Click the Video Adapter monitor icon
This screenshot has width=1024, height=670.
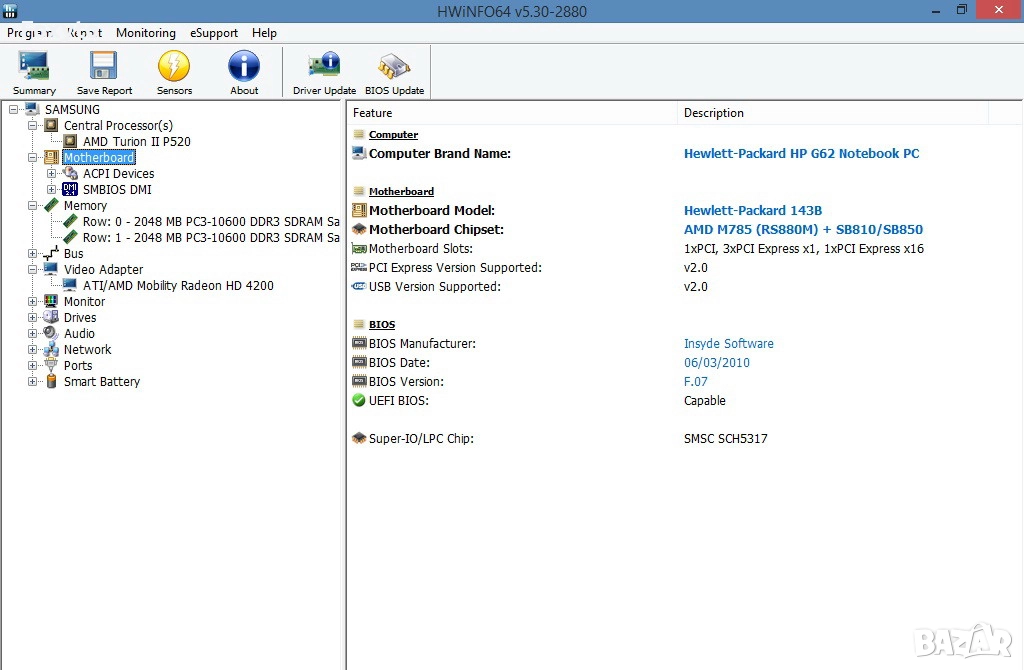[x=51, y=270]
